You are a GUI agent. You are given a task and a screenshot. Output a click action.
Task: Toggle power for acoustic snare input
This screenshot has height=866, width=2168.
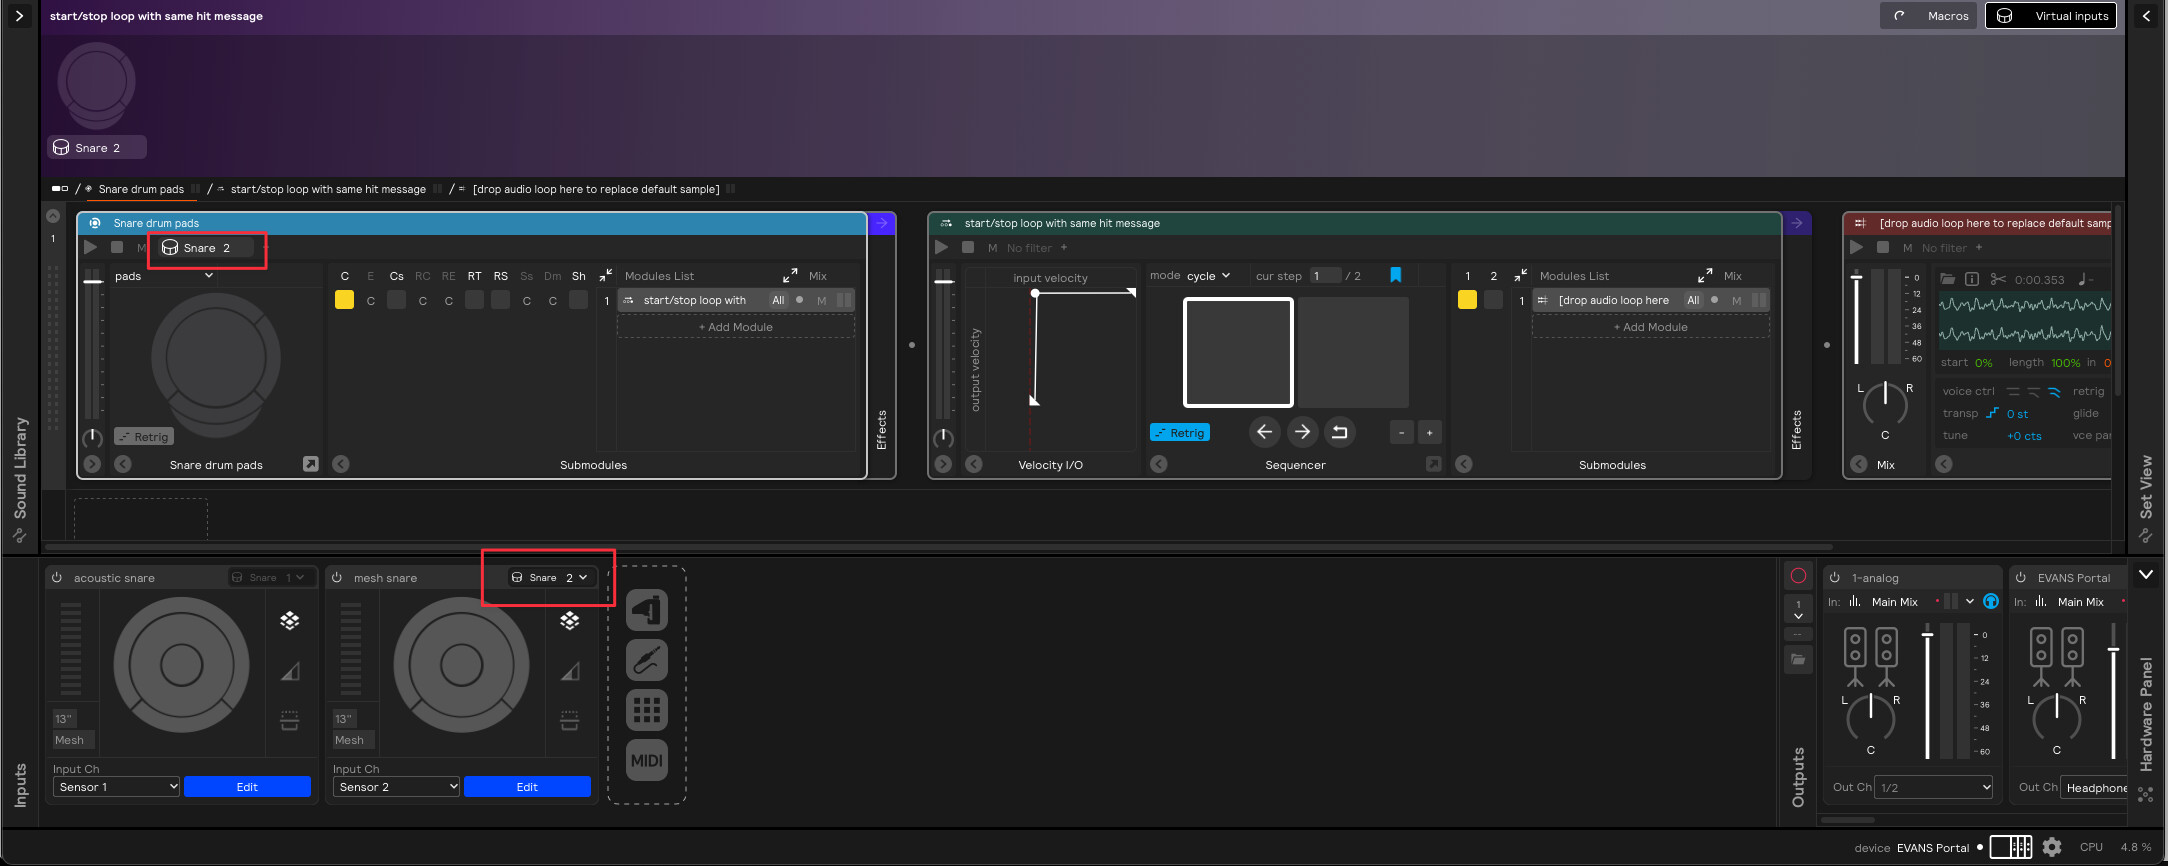[x=57, y=578]
